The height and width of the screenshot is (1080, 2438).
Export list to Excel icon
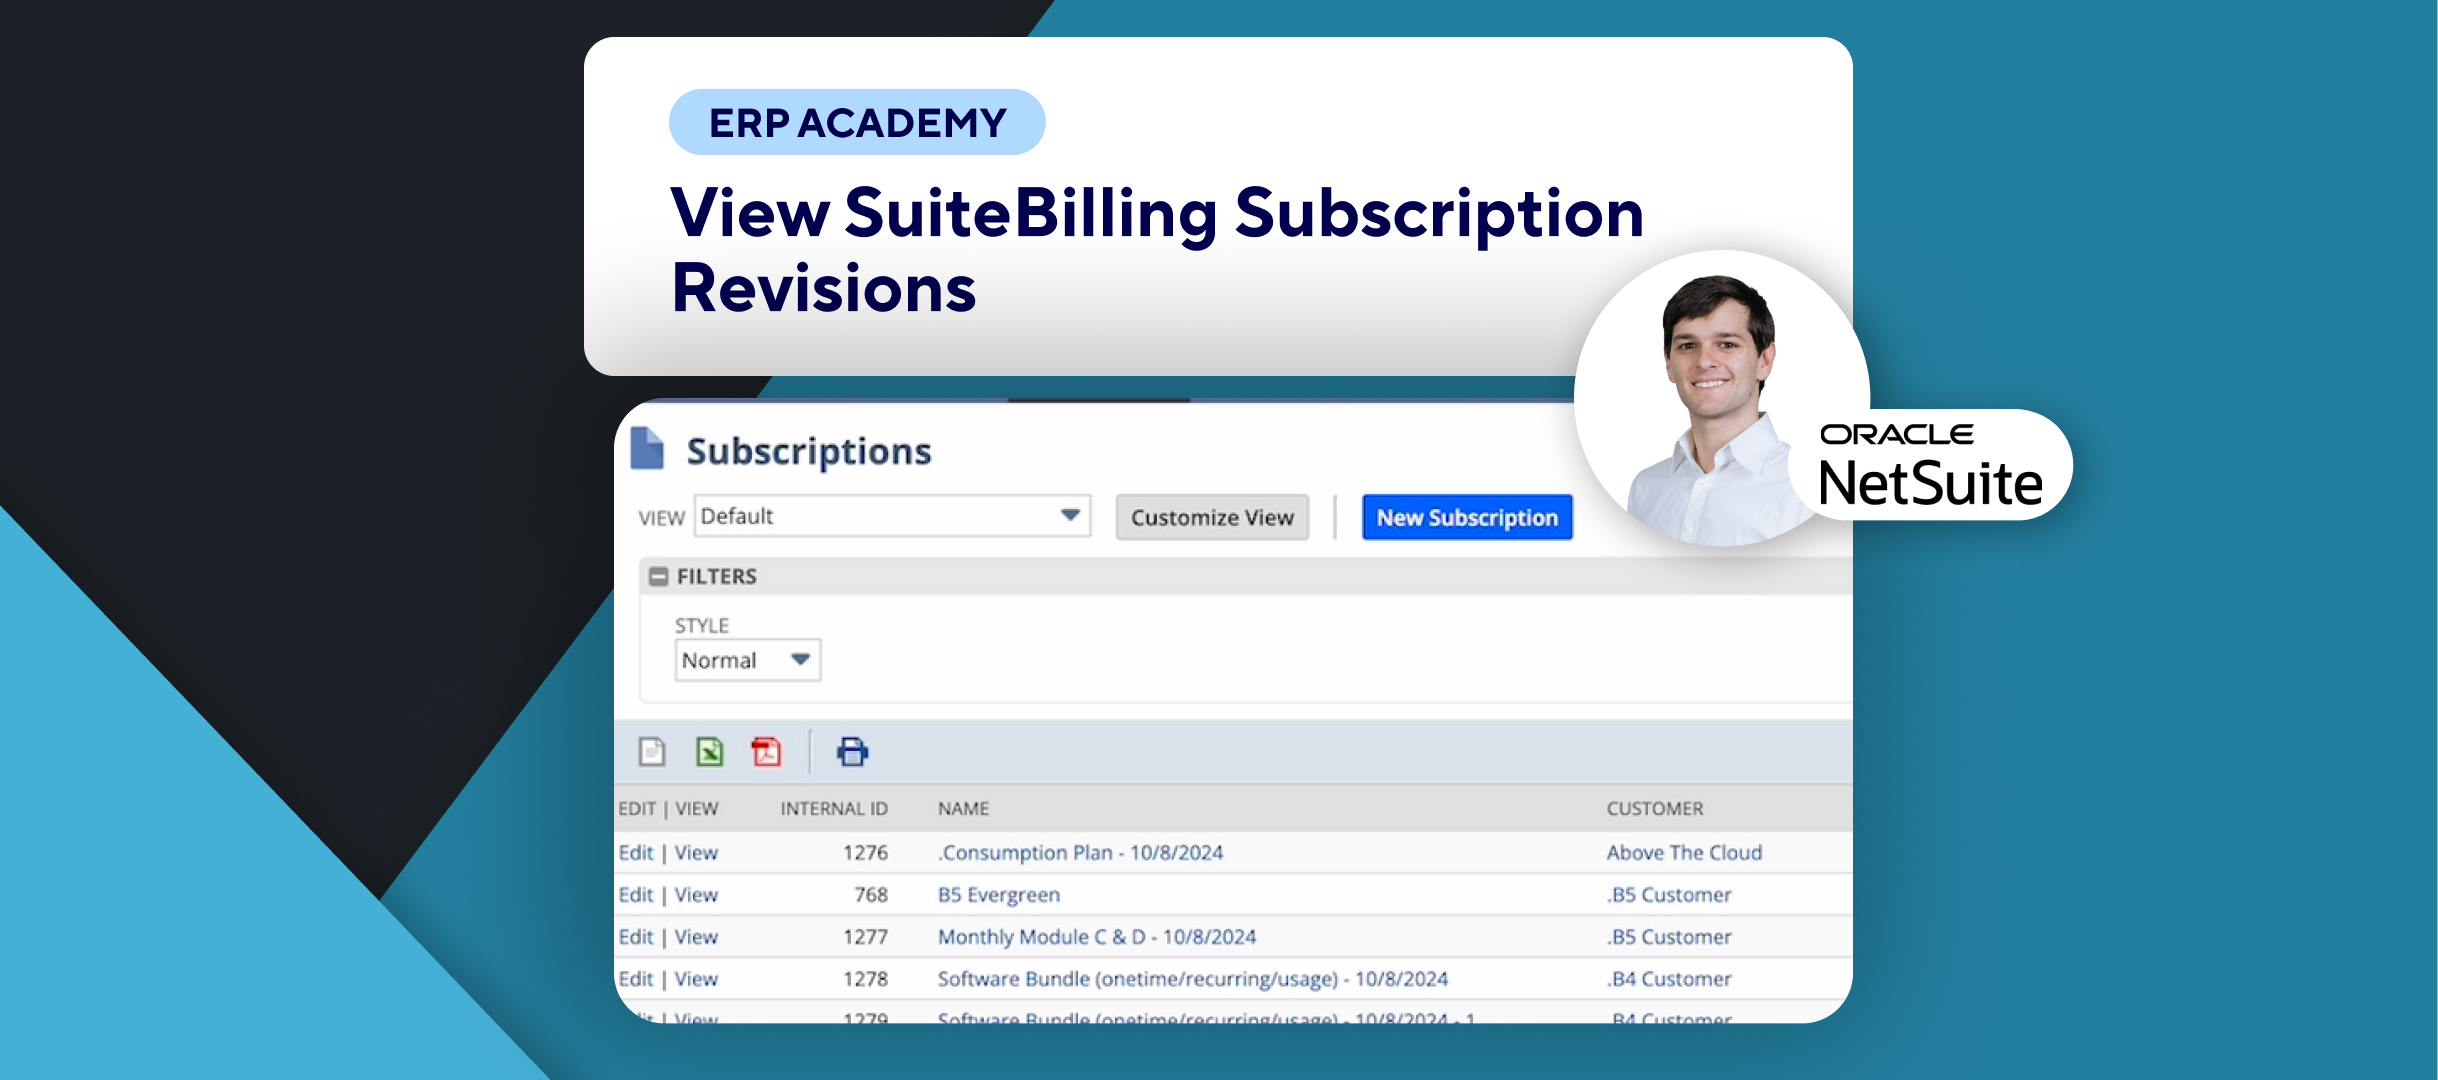click(709, 751)
